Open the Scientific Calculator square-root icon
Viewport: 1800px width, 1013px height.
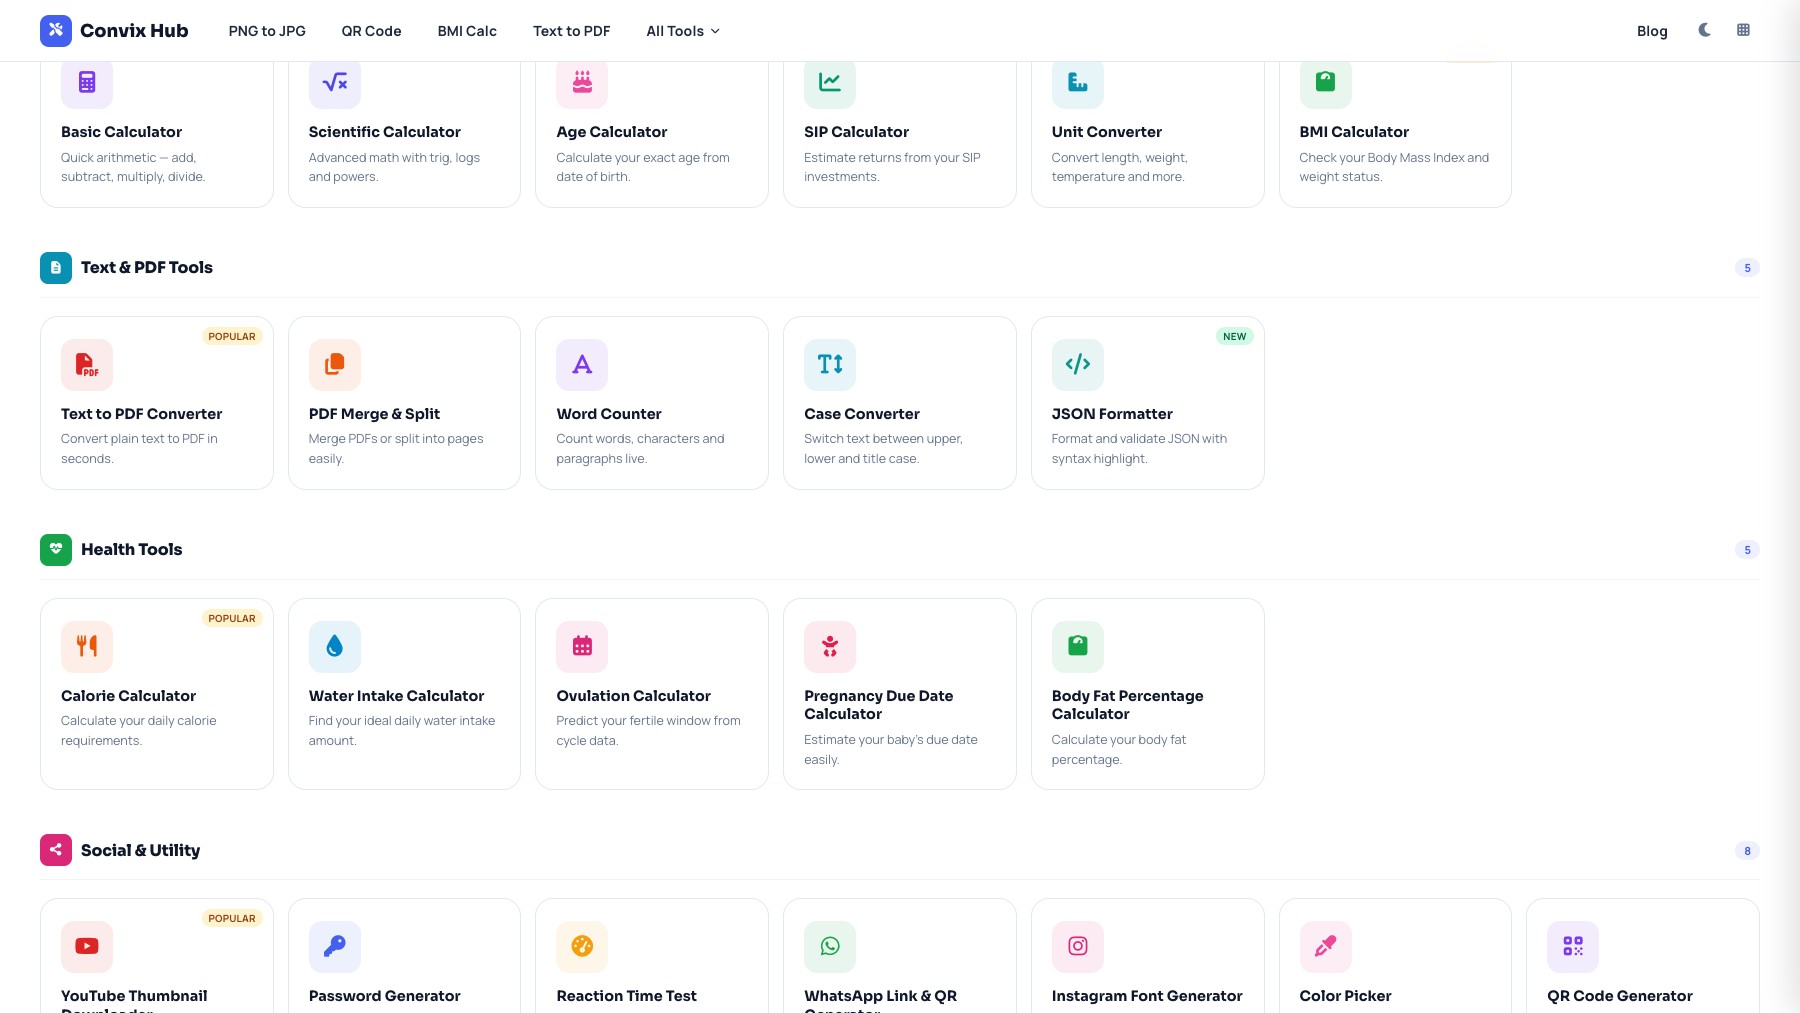click(x=335, y=82)
